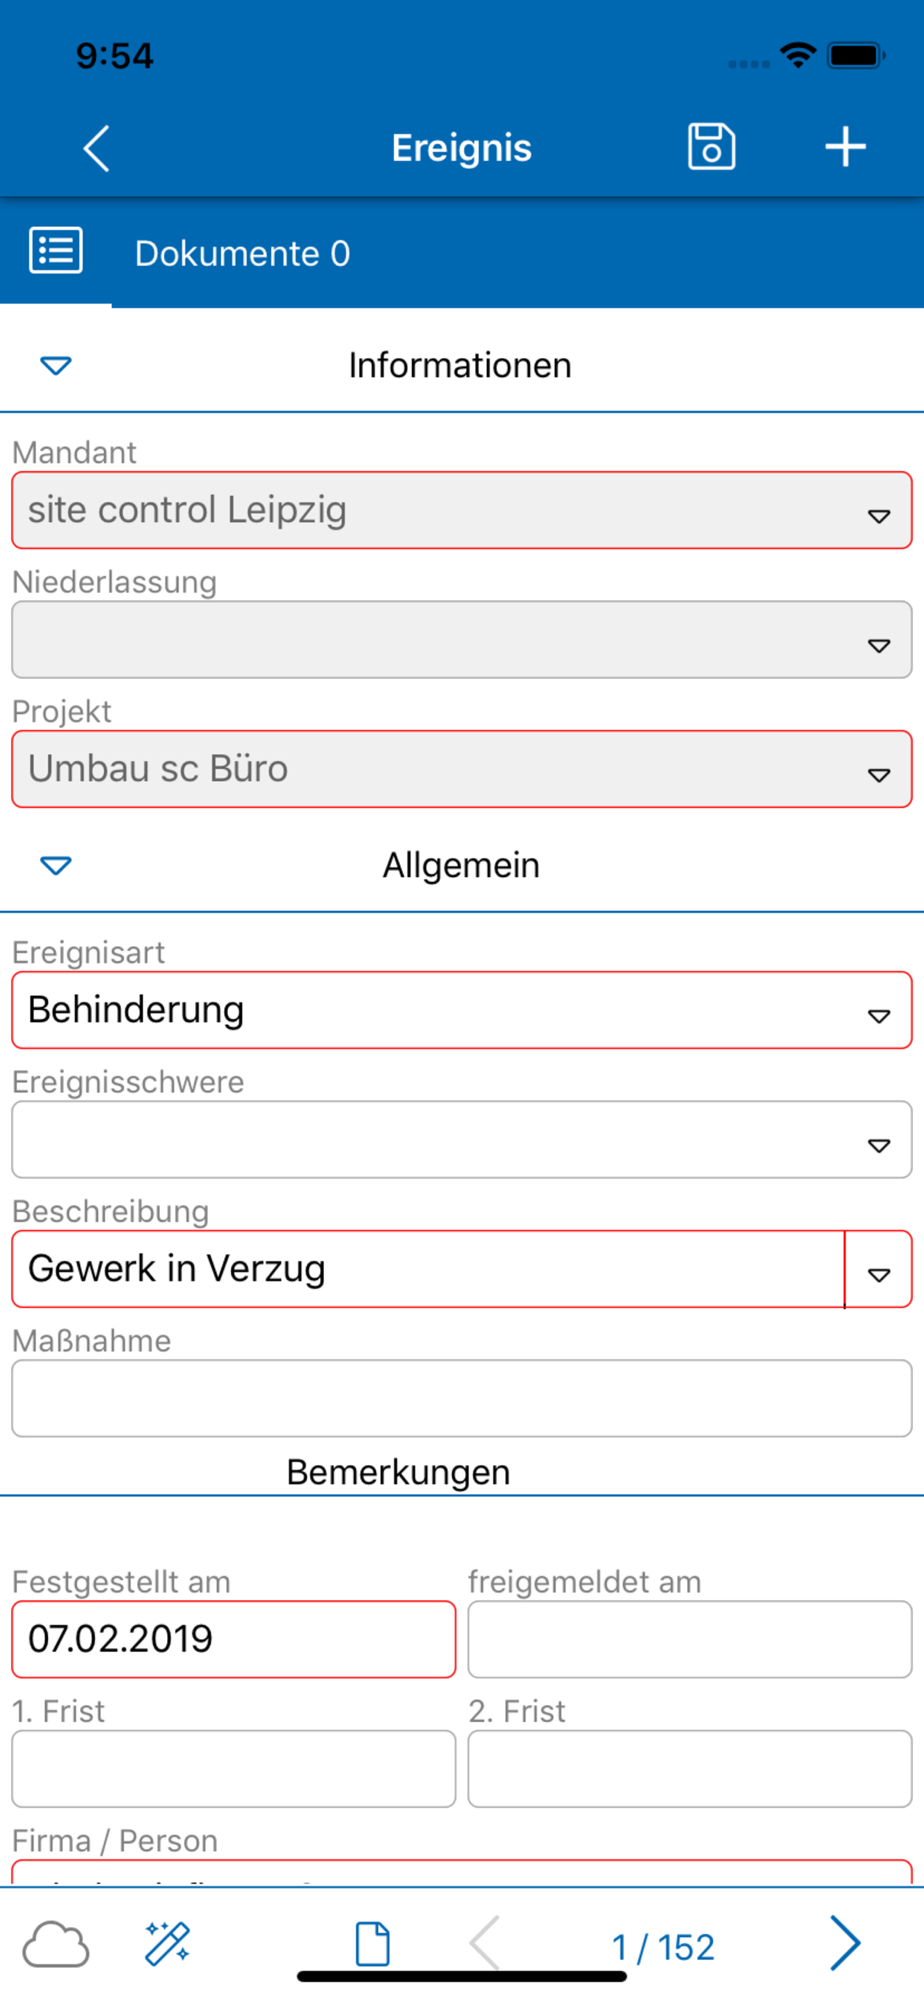Tap the back arrow in header
This screenshot has height=2000, width=924.
[96, 149]
